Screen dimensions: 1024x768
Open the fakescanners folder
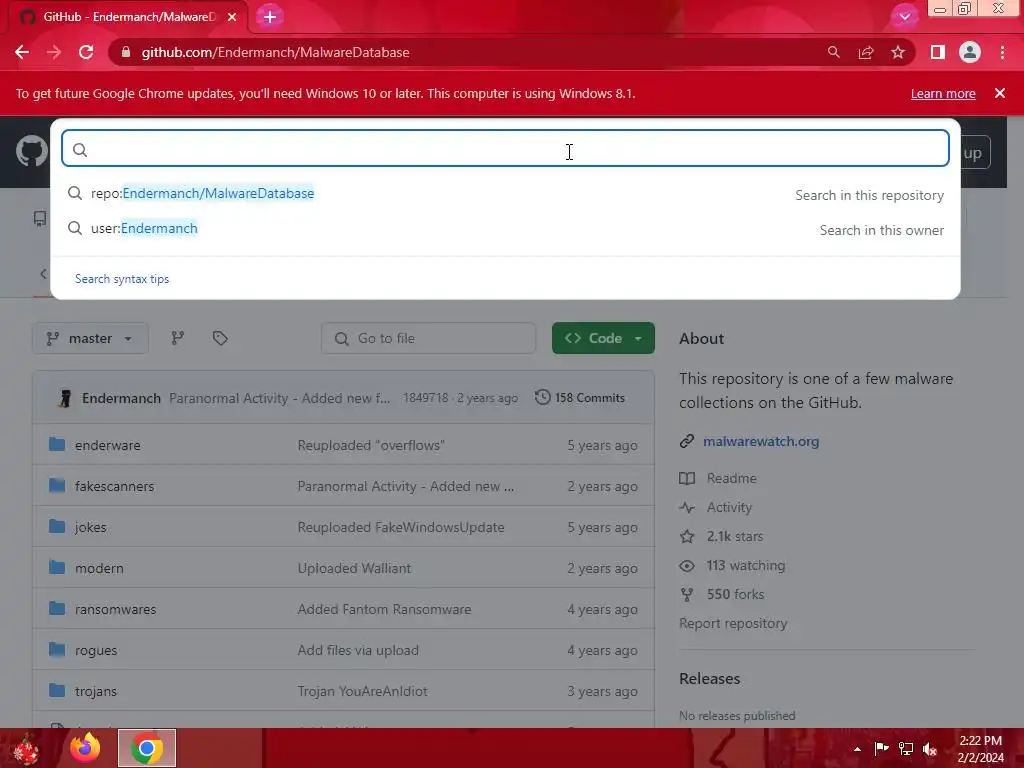pos(114,487)
